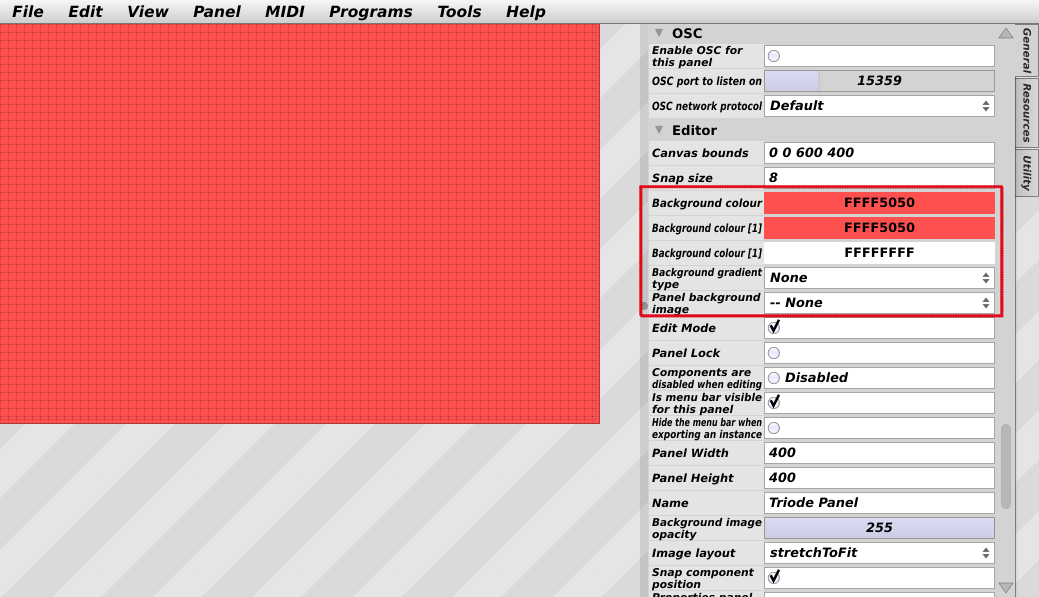This screenshot has height=597, width=1039.
Task: Open the Image layout dropdown
Action: tap(879, 553)
